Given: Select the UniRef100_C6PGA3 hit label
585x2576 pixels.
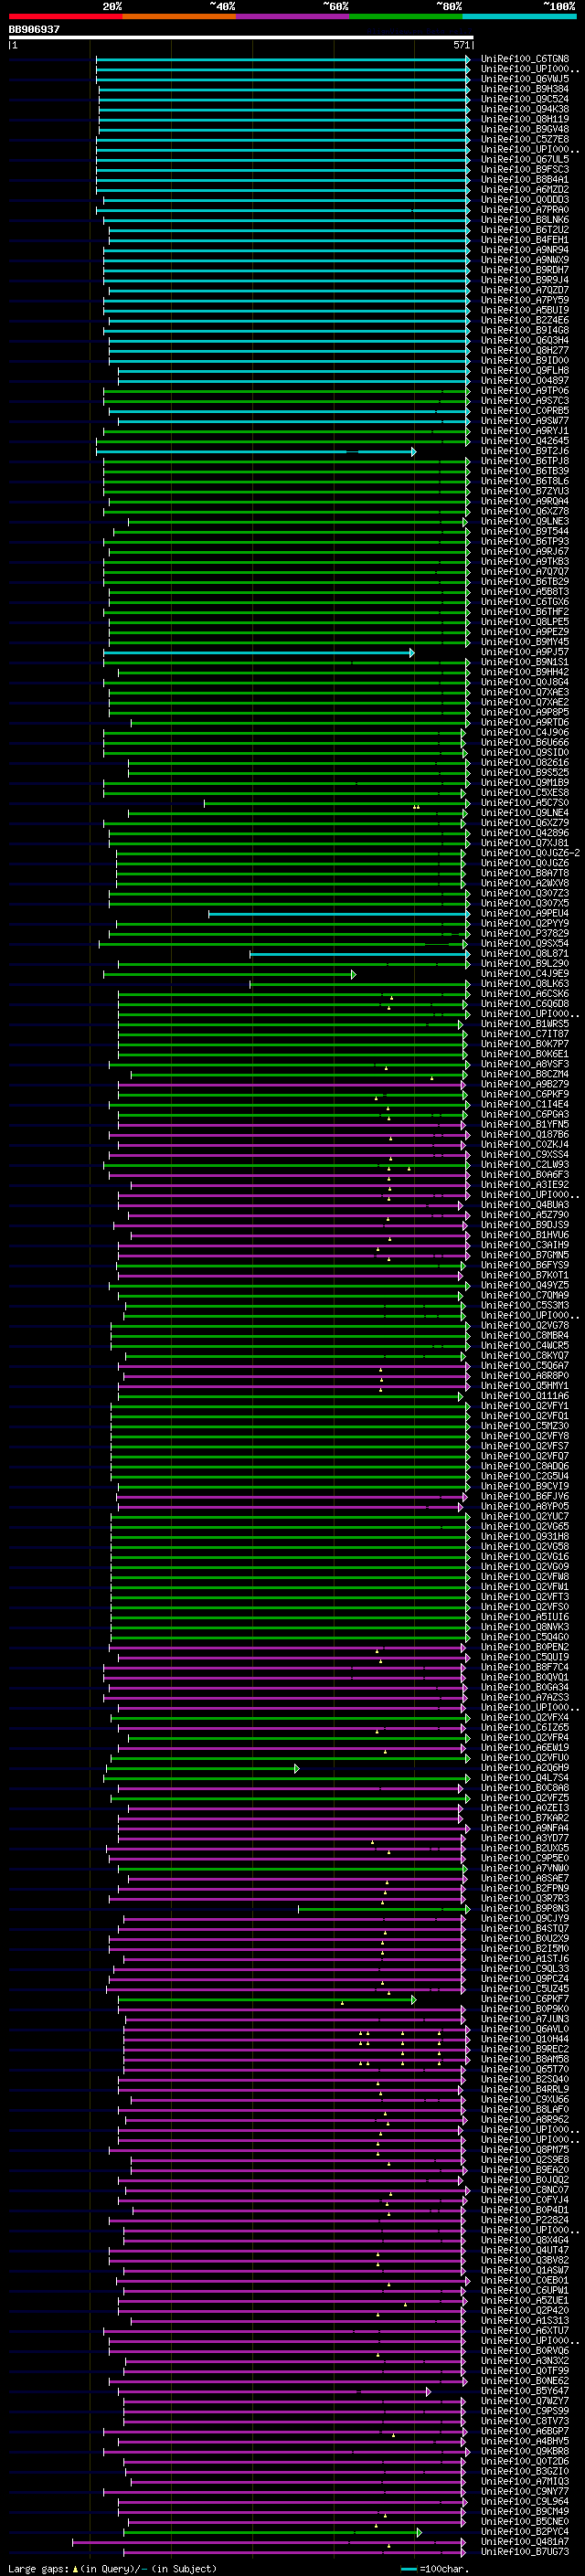Looking at the screenshot, I should click(x=524, y=1114).
